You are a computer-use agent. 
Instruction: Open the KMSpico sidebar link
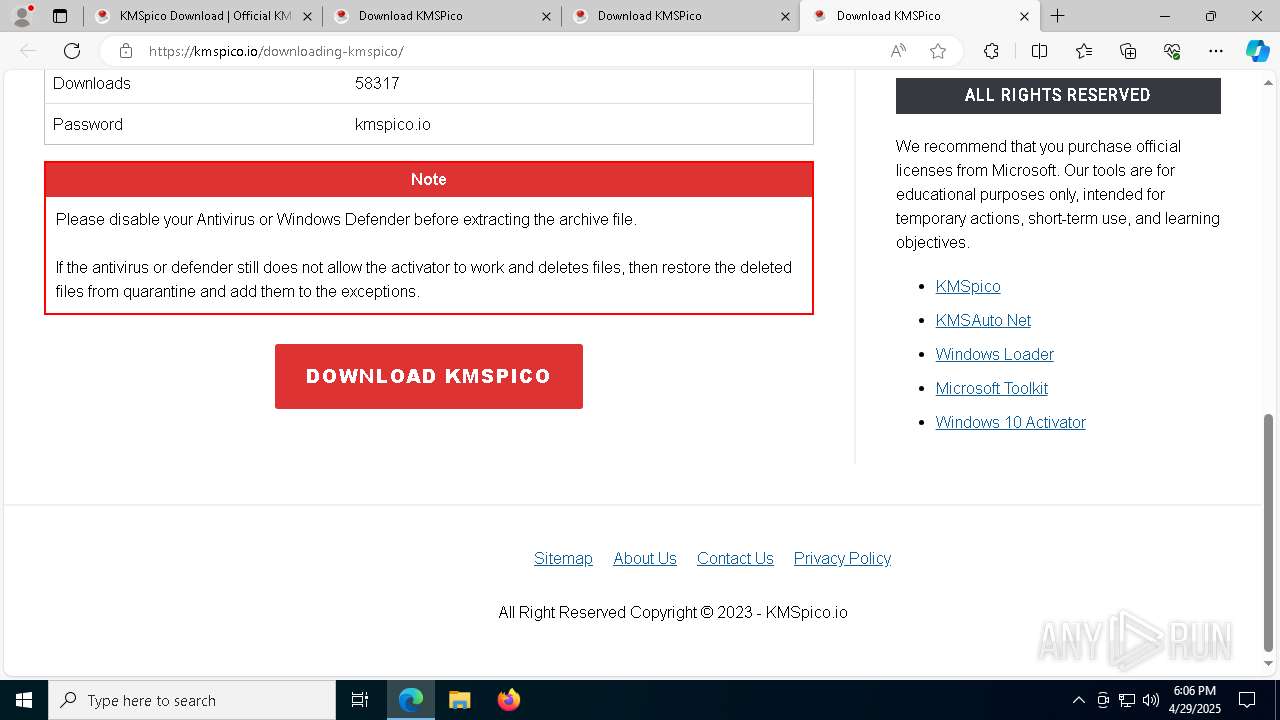pyautogui.click(x=968, y=286)
